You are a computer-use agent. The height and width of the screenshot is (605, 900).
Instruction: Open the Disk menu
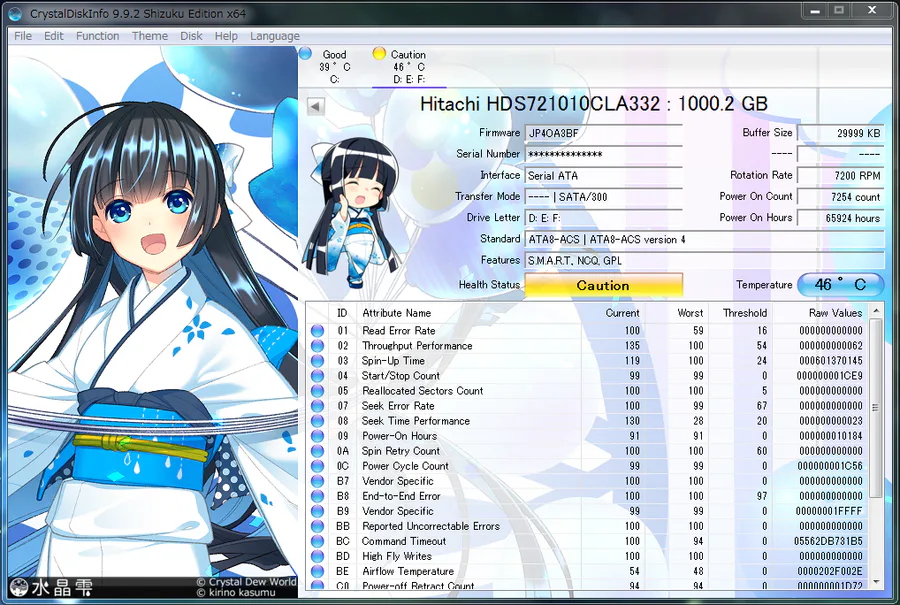(191, 36)
